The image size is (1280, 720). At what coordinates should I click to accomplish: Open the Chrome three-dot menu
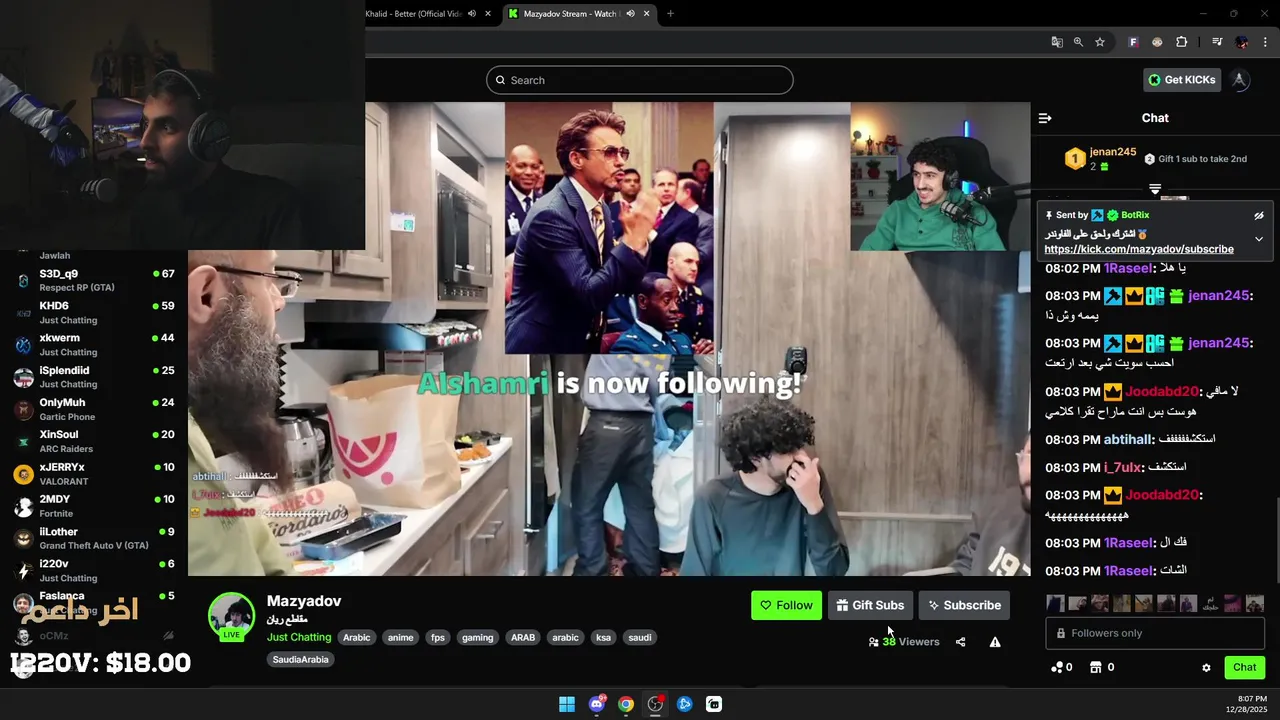pyautogui.click(x=1266, y=42)
